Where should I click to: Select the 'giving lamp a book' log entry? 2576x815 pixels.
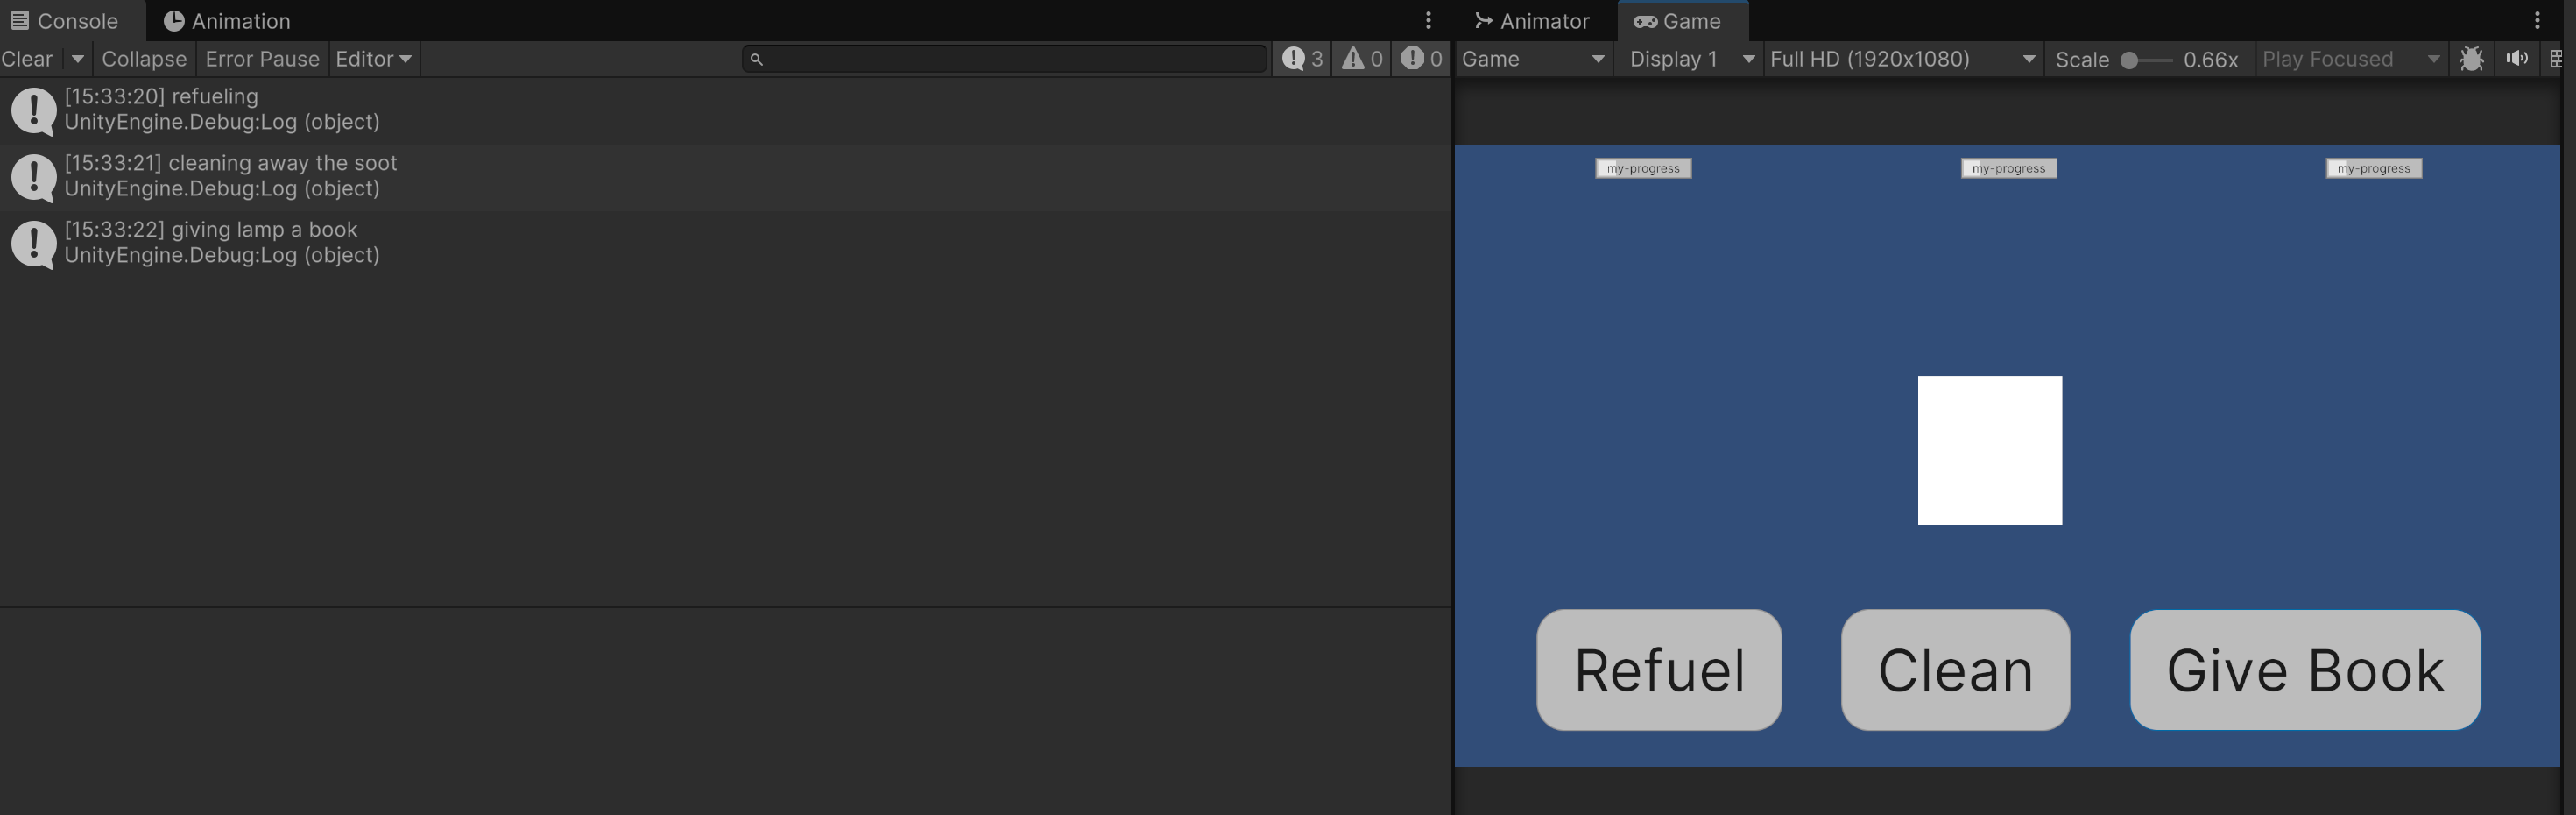(x=725, y=243)
